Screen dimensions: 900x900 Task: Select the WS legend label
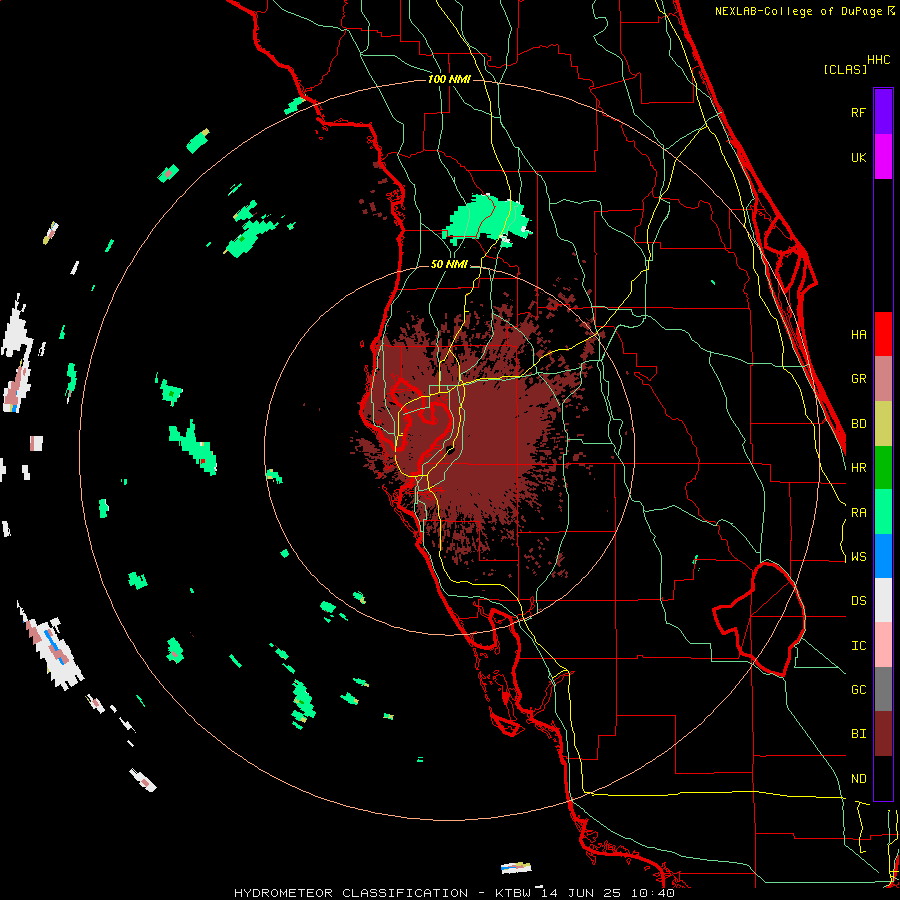click(858, 557)
